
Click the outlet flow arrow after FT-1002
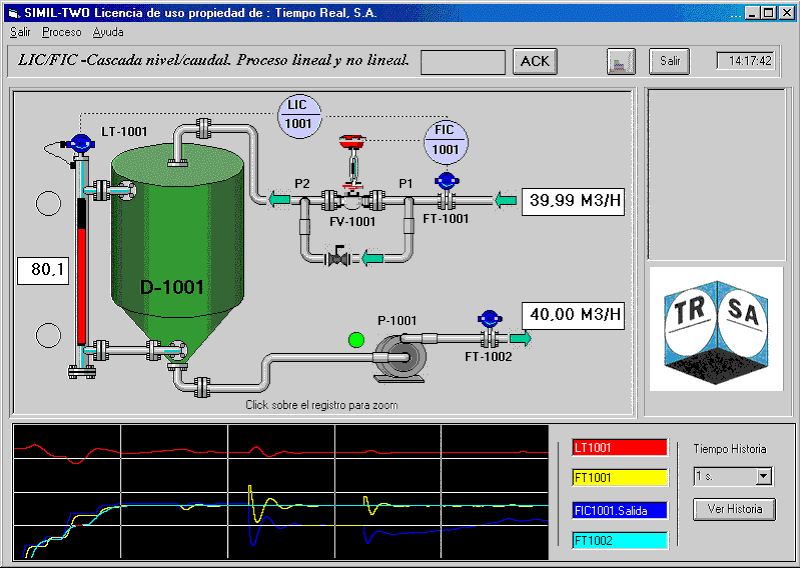point(520,338)
